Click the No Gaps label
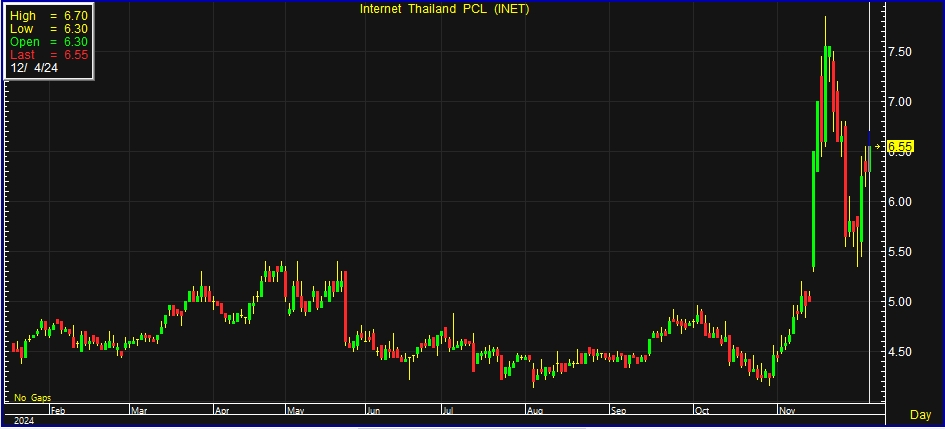Viewport: 945px width, 429px height. [32, 397]
